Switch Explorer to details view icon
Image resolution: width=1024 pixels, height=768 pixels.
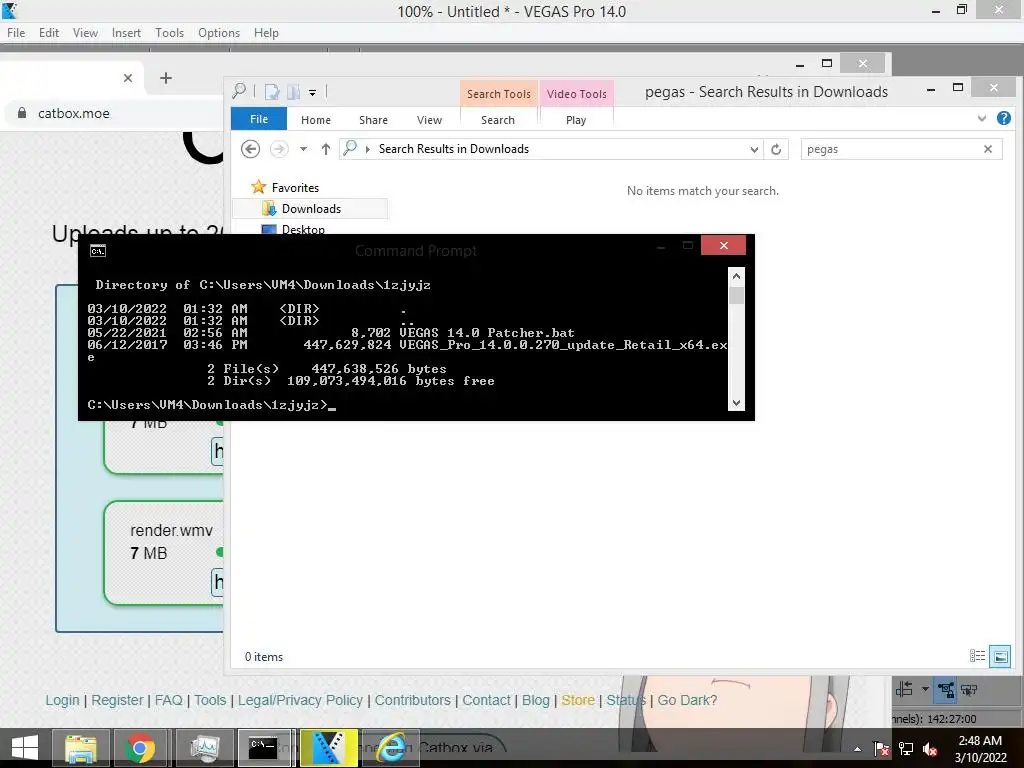(x=977, y=656)
